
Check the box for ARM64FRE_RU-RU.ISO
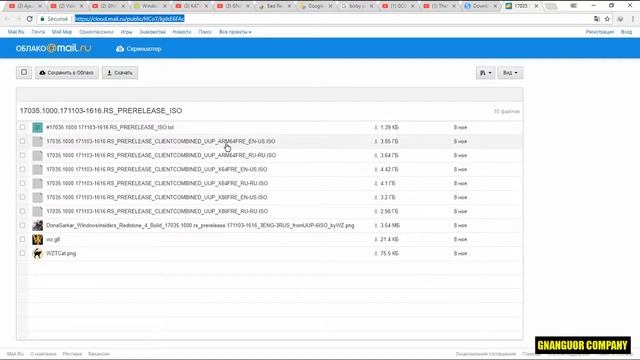(22, 156)
